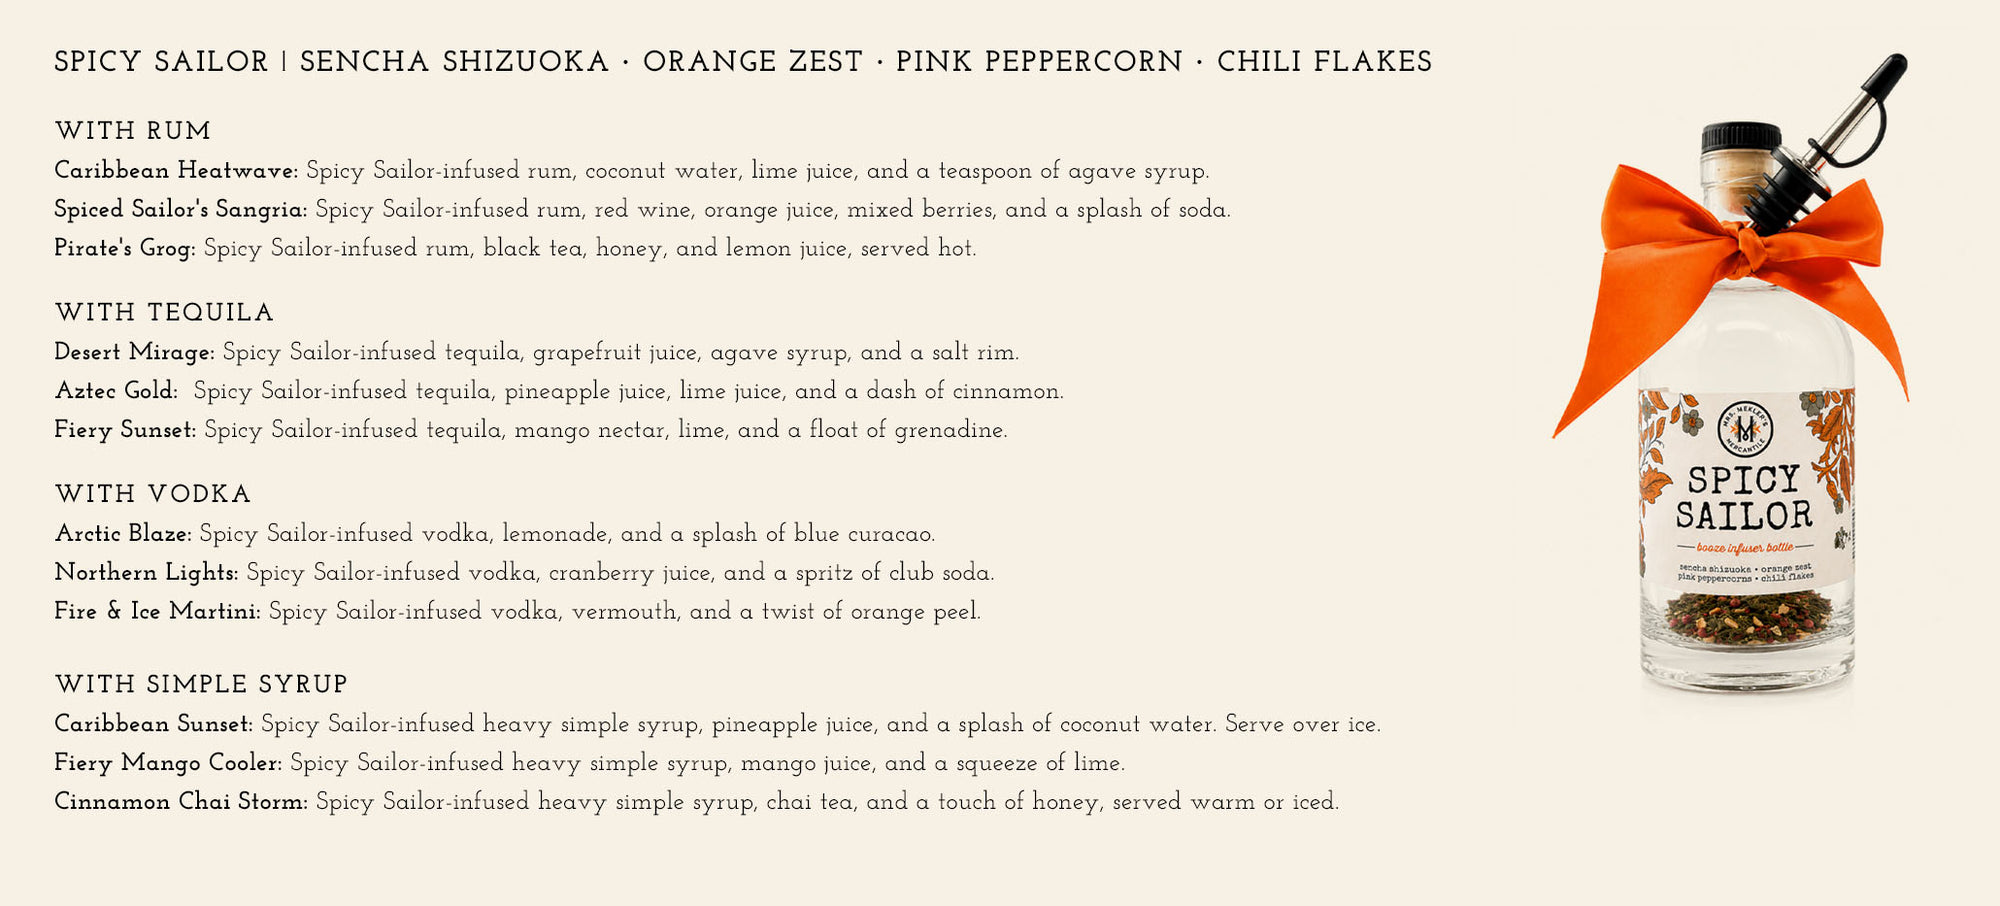Click the Fire & Ice Martini recipe name

coord(158,611)
